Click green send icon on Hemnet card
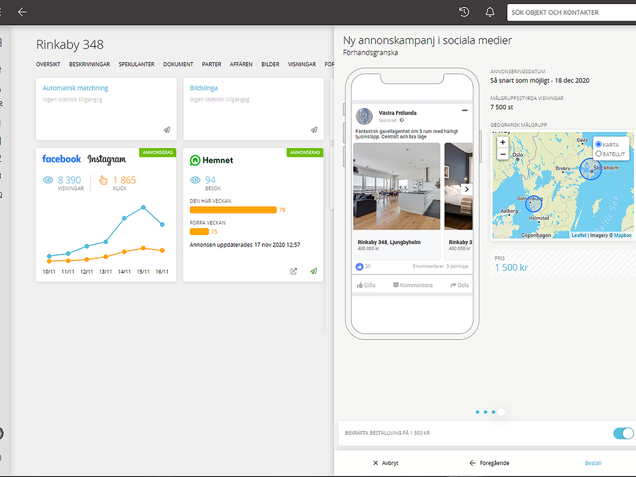The image size is (636, 477). (313, 271)
